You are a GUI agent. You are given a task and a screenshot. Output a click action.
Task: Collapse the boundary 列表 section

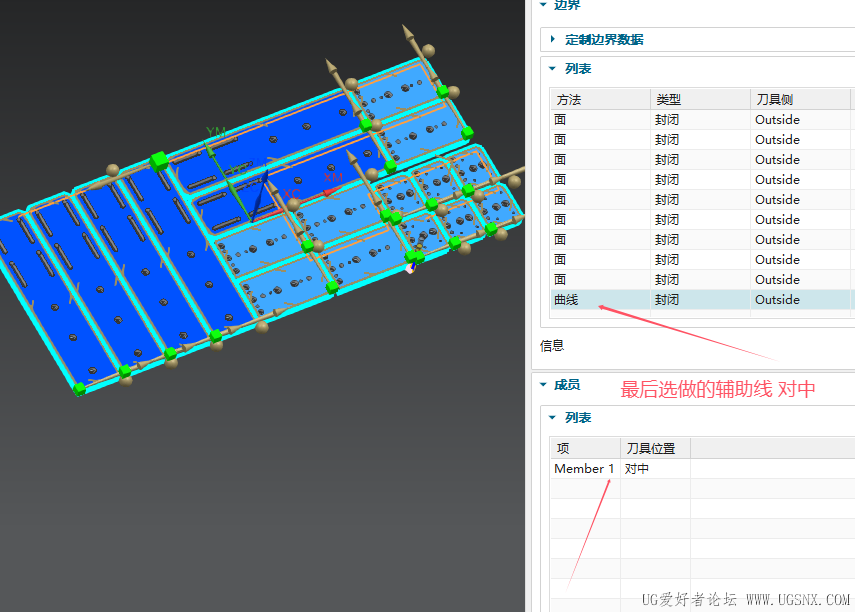552,69
